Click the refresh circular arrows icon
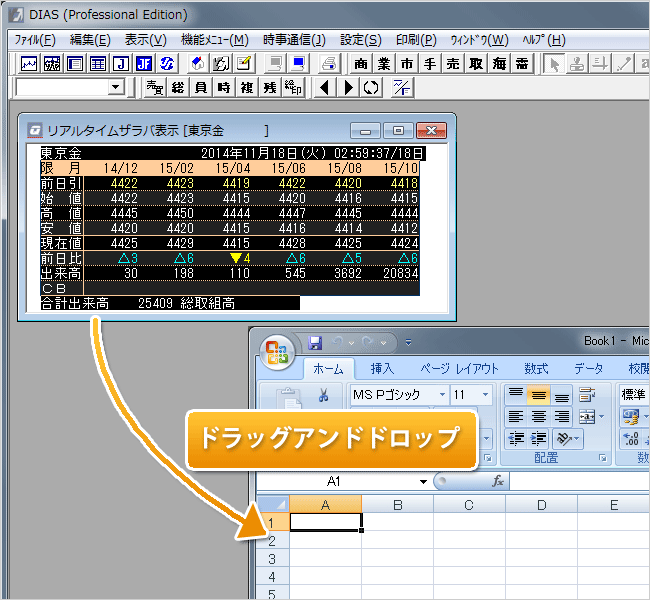The width and height of the screenshot is (650, 600). pos(371,88)
